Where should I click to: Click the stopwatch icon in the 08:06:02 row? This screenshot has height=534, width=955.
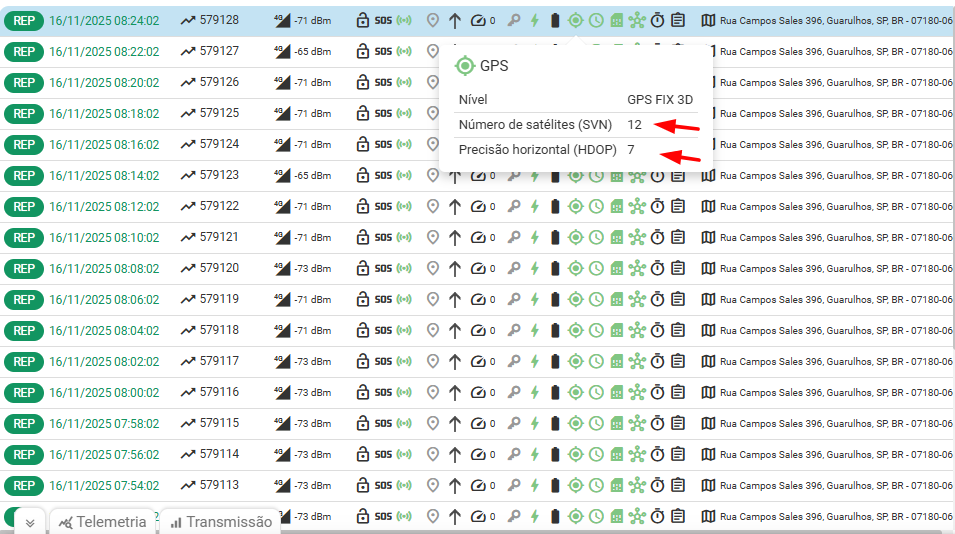click(657, 300)
